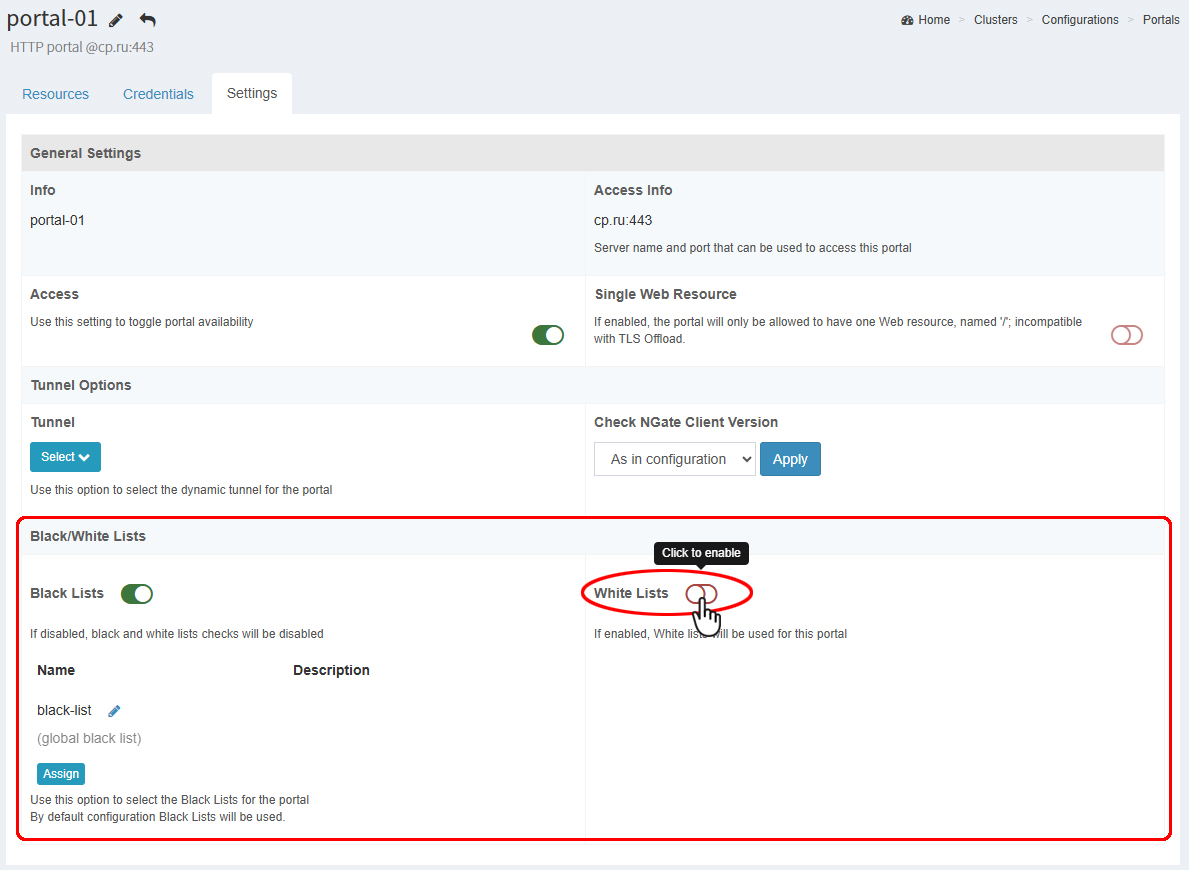The height and width of the screenshot is (870, 1189).
Task: Switch to the Resources tab
Action: point(55,94)
